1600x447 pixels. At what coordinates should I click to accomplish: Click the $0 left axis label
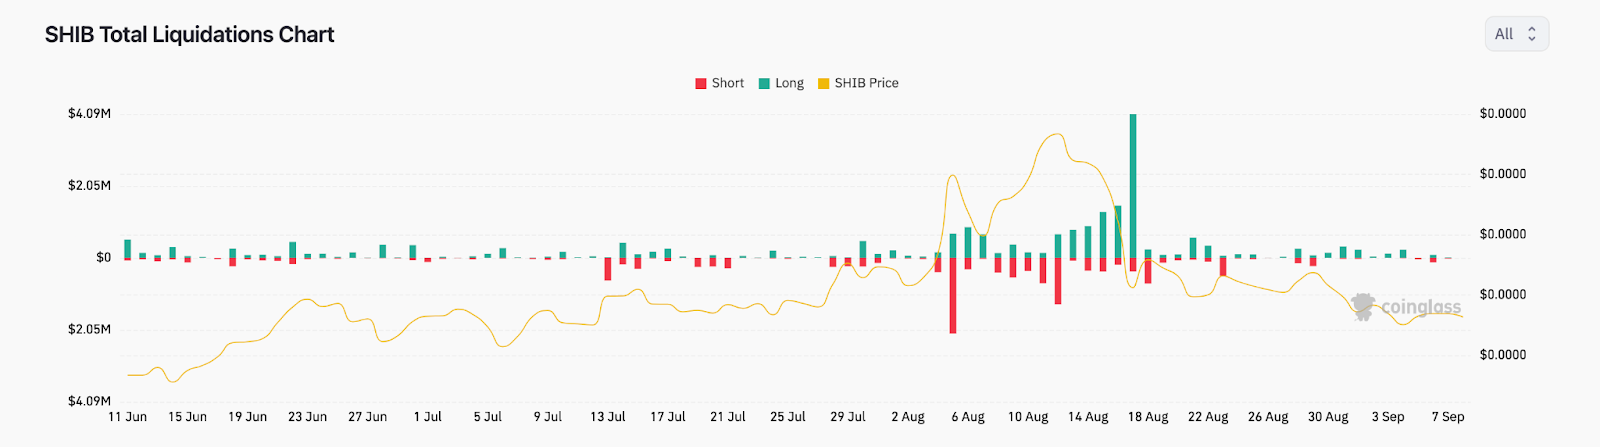click(x=103, y=258)
